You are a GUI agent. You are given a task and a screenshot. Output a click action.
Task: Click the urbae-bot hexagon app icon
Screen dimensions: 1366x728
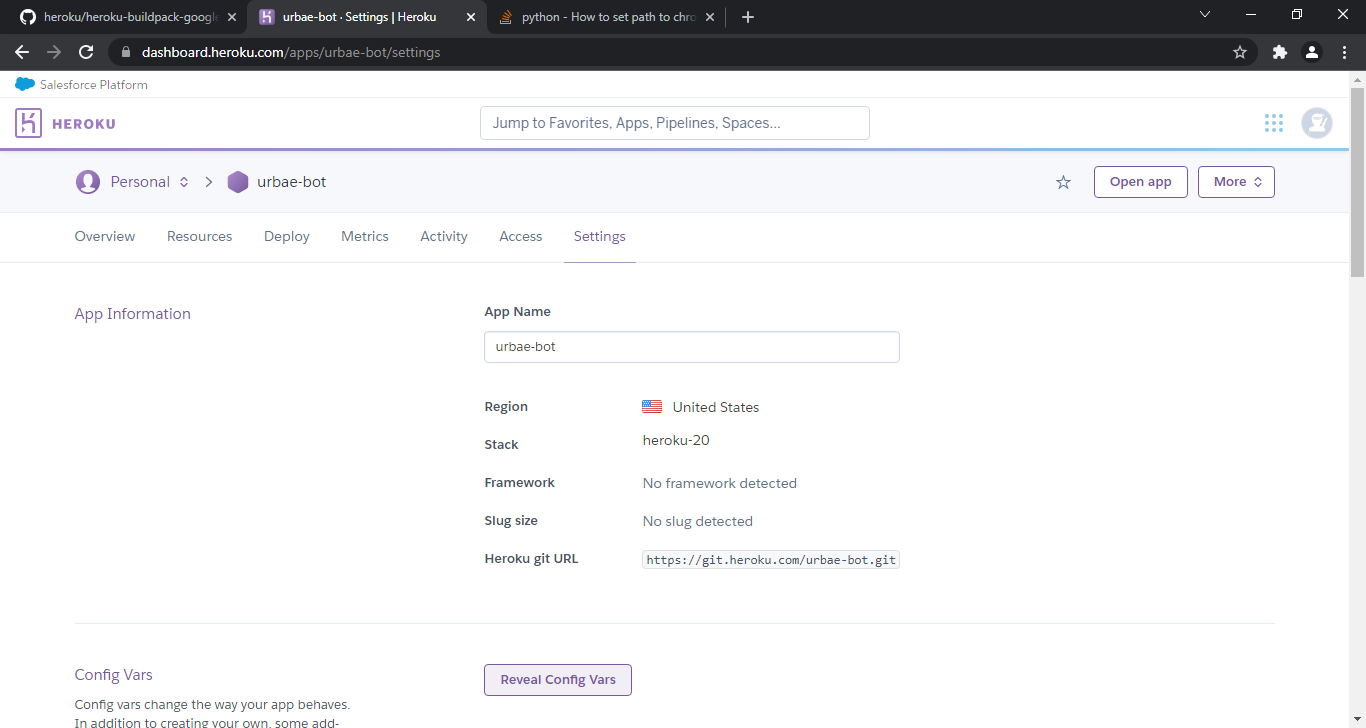click(237, 182)
